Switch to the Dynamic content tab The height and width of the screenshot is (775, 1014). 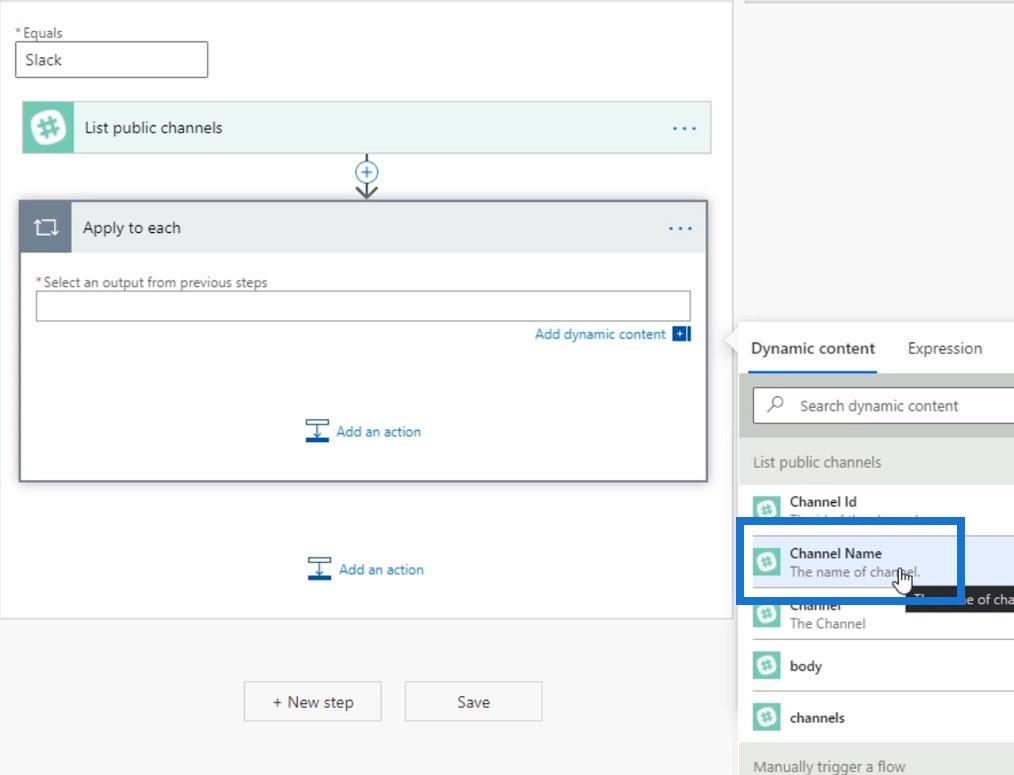pyautogui.click(x=812, y=349)
